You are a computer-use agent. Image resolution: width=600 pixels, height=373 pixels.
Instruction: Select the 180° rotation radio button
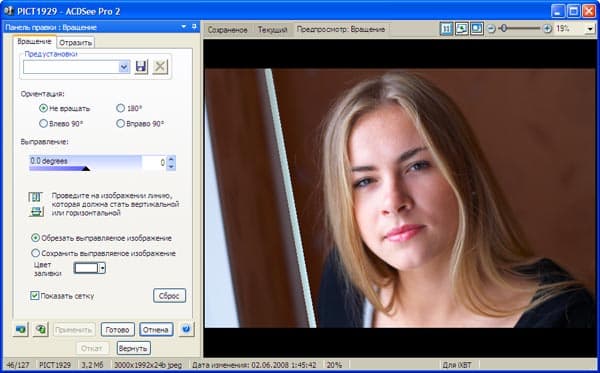click(x=120, y=108)
